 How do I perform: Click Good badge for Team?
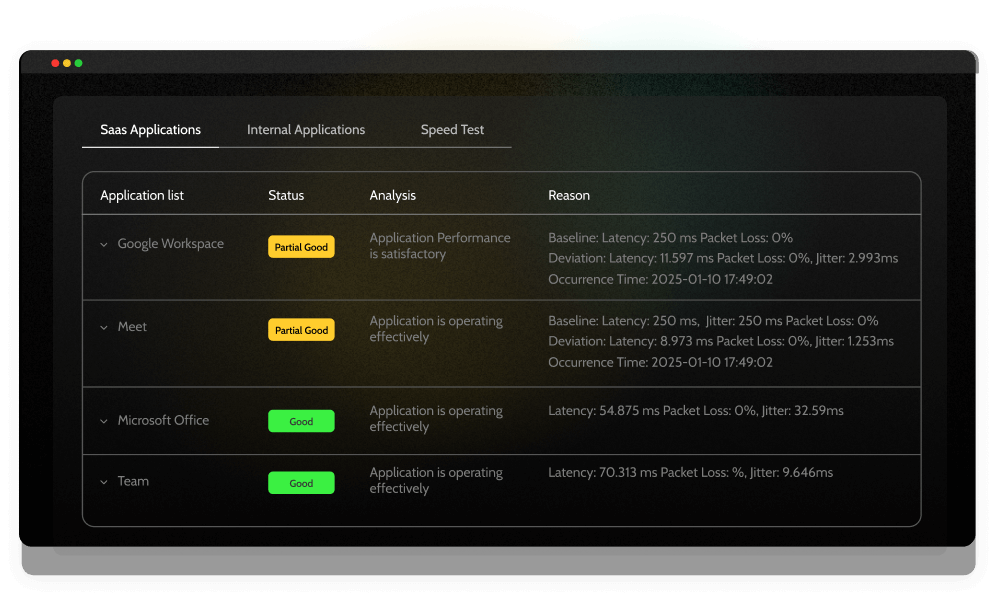pyautogui.click(x=301, y=483)
